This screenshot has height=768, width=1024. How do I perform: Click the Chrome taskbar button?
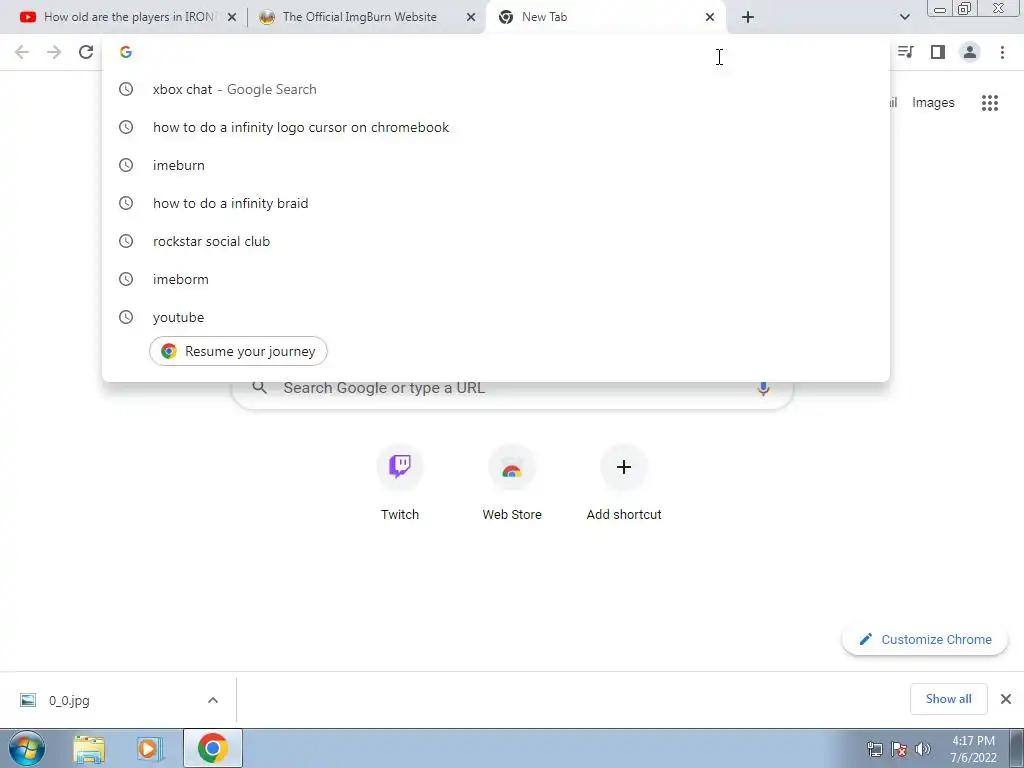213,748
